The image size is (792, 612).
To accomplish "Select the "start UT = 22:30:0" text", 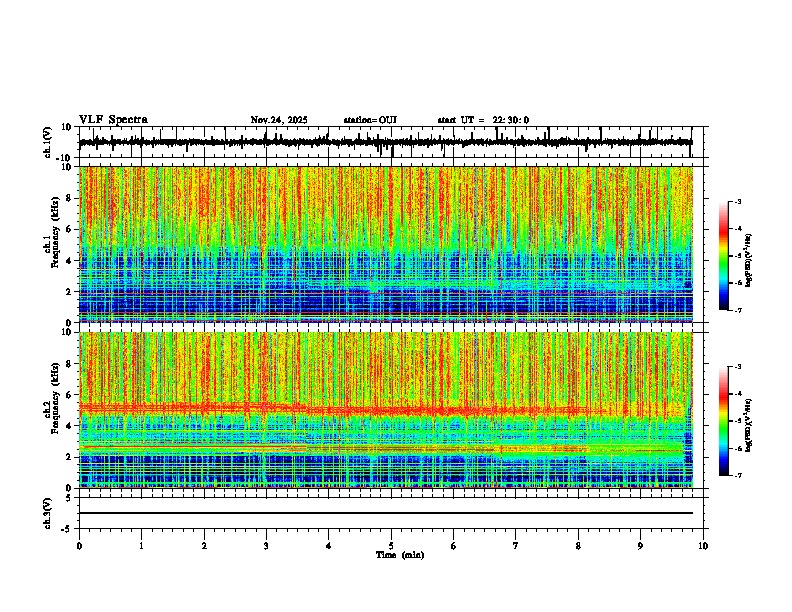I will point(483,120).
